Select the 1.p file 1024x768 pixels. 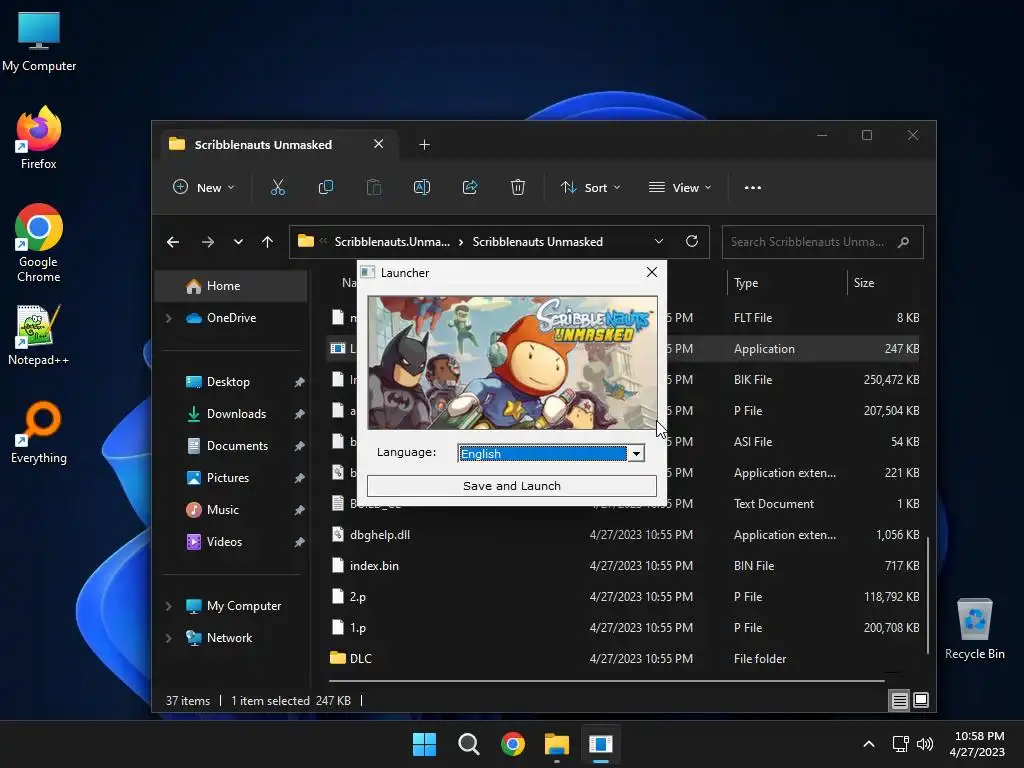tap(624, 628)
